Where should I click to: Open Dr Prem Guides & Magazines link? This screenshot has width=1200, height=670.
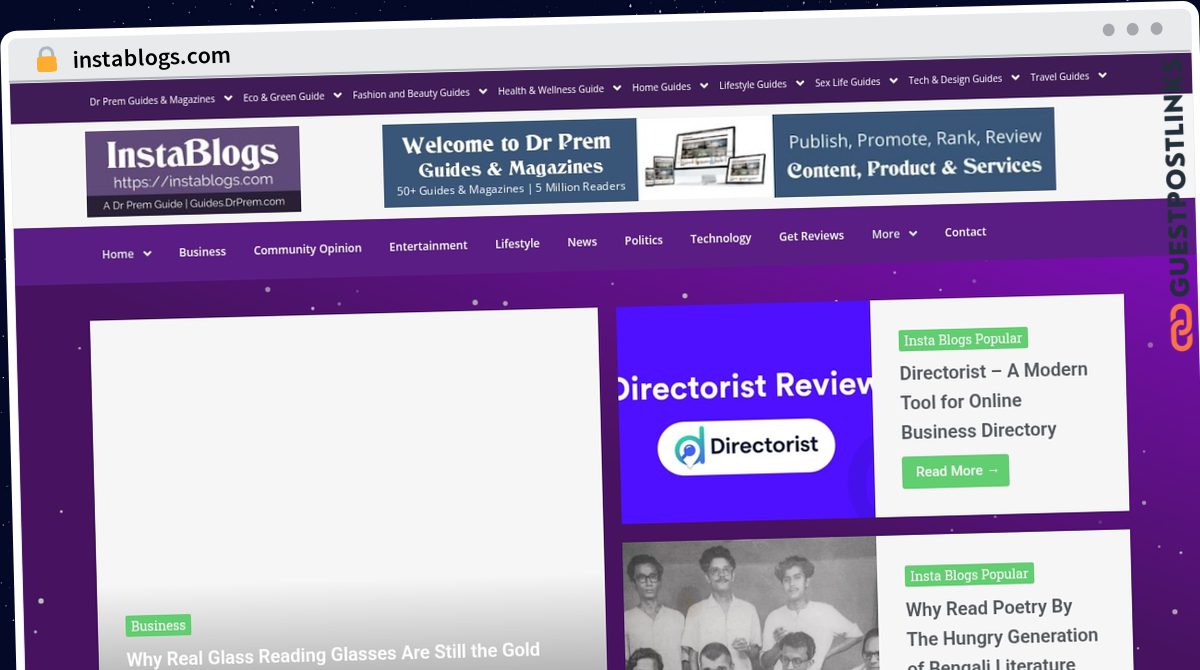[152, 100]
